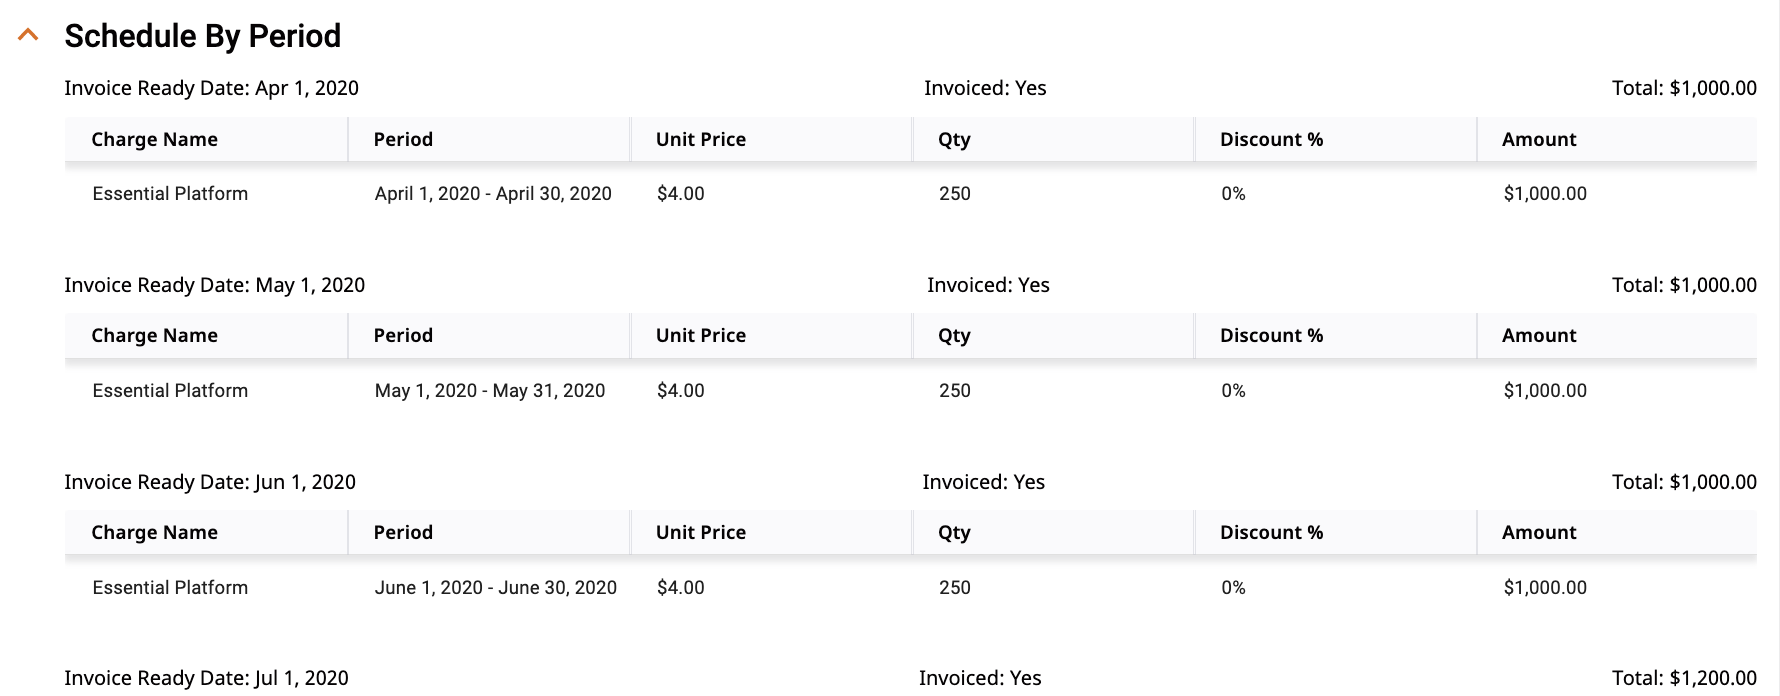Collapse the Schedule By Period section
The width and height of the screenshot is (1780, 696).
point(29,35)
